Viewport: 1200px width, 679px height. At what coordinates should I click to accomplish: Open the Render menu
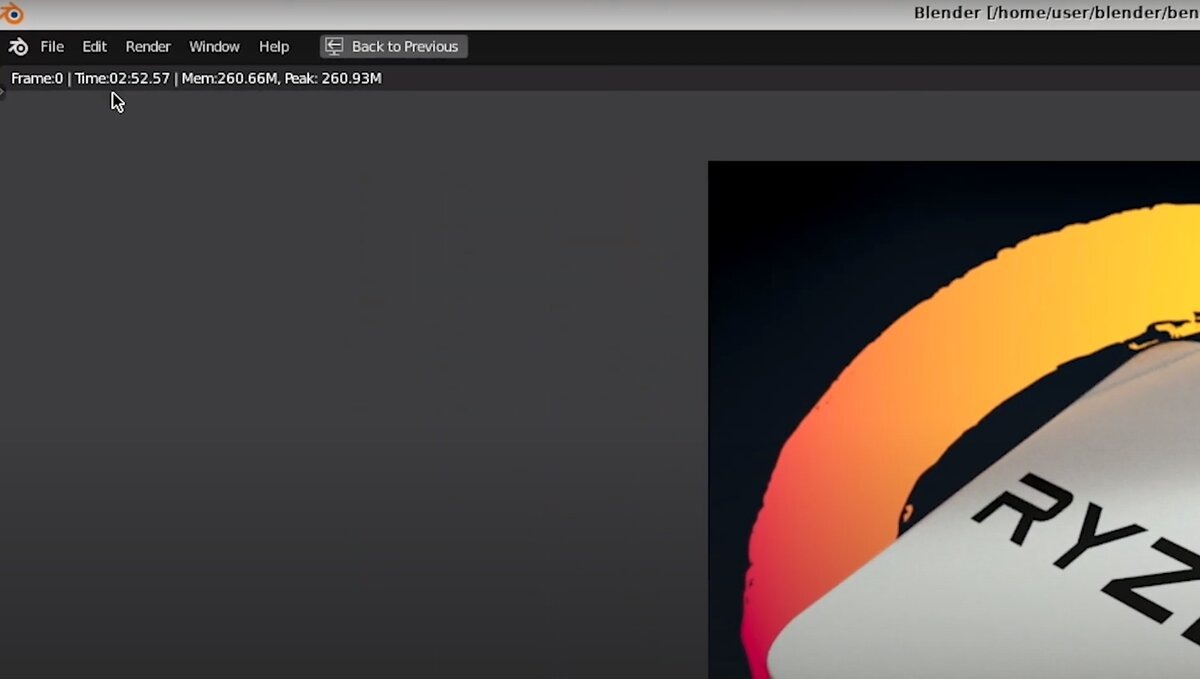point(148,47)
